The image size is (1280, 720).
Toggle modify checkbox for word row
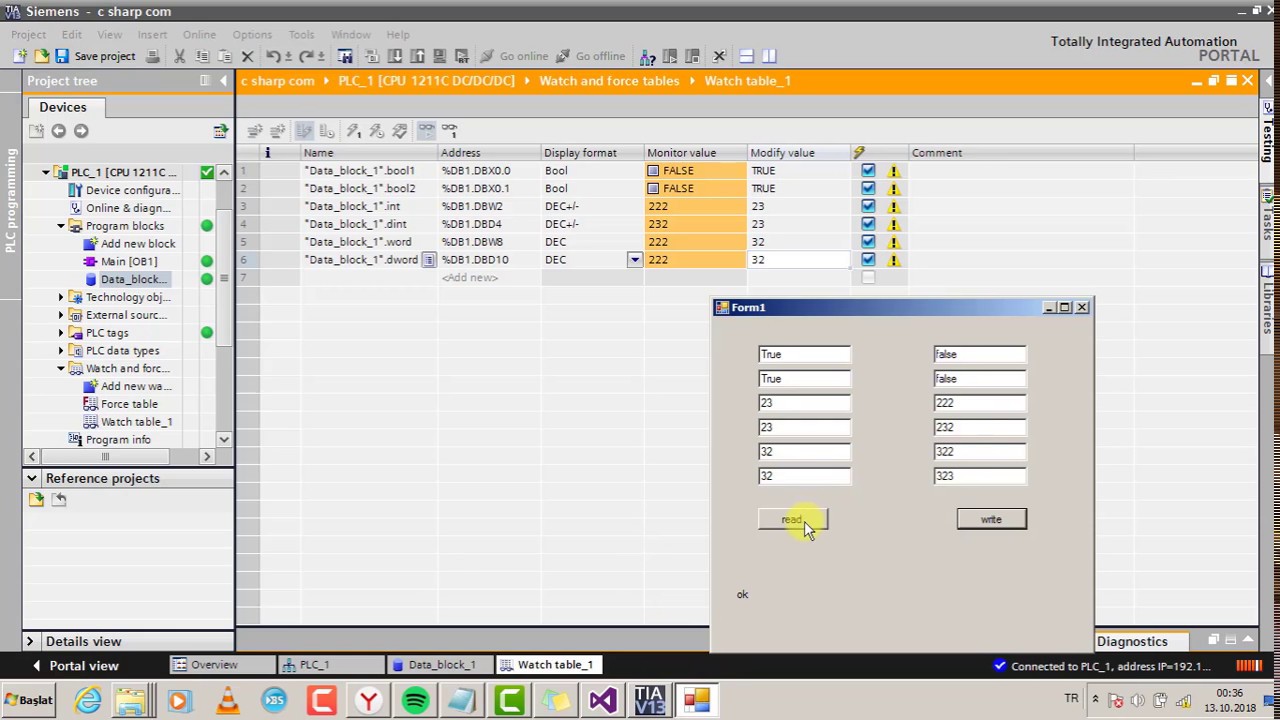point(868,242)
